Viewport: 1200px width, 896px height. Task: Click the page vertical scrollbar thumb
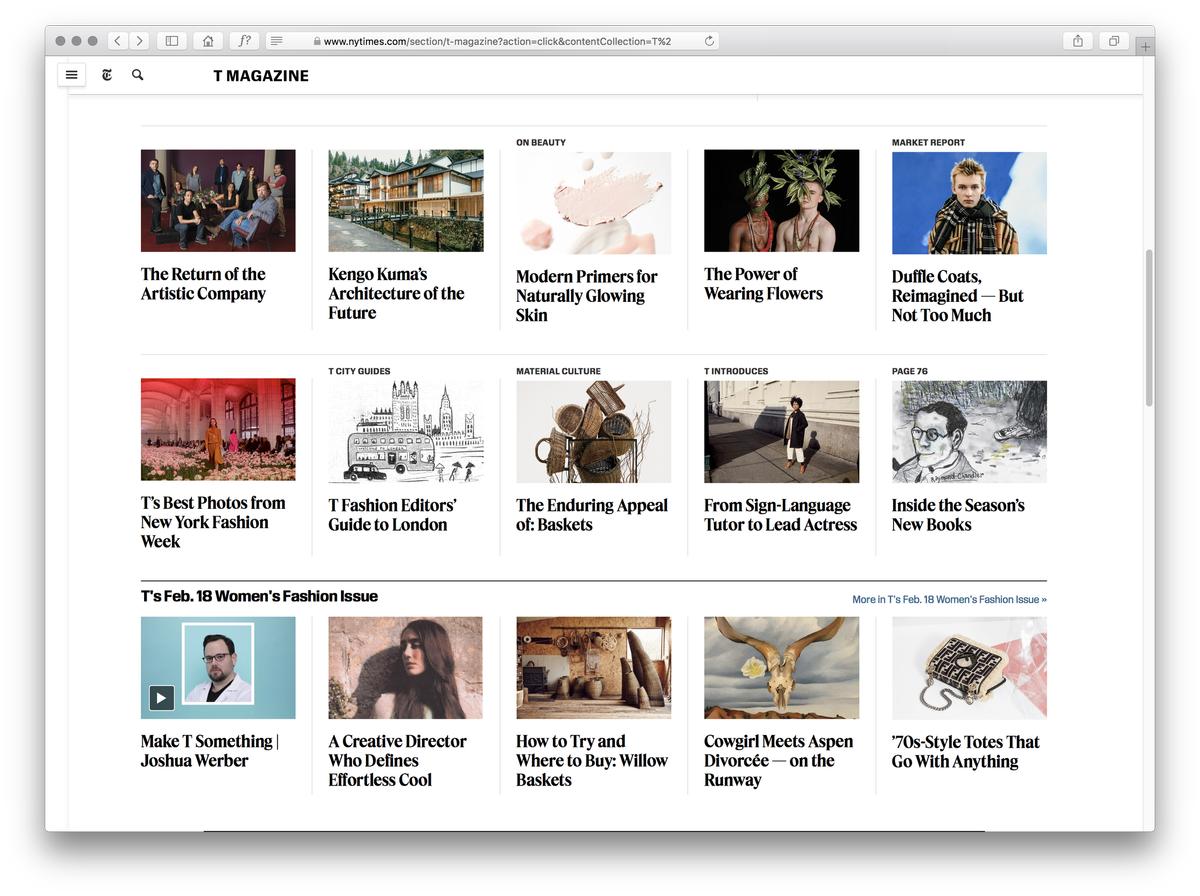coord(1149,328)
